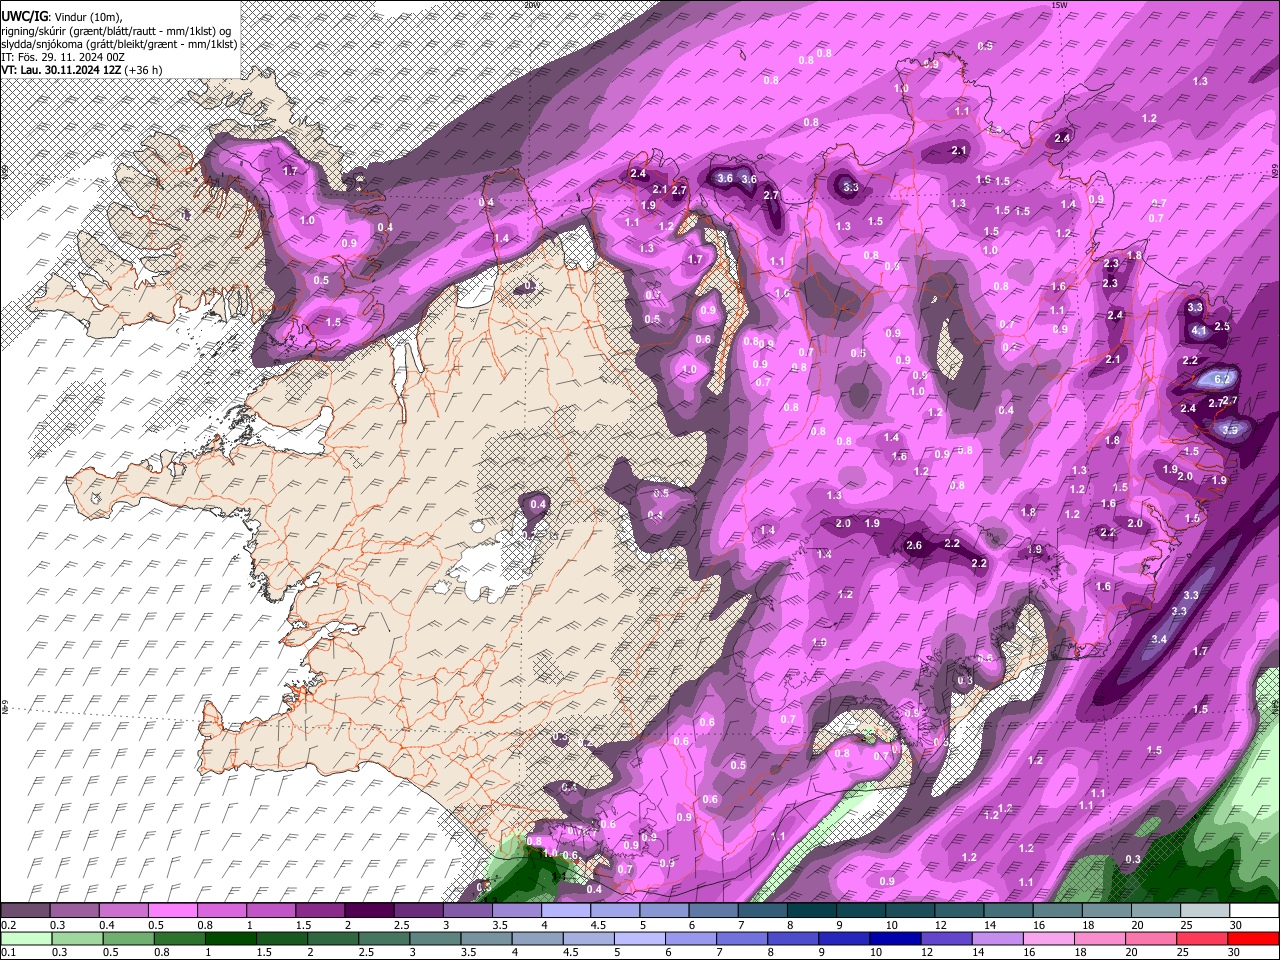Screen dimensions: 1280x960
Task: Select the dark green 1 swatch in rain legend
Action: click(229, 938)
